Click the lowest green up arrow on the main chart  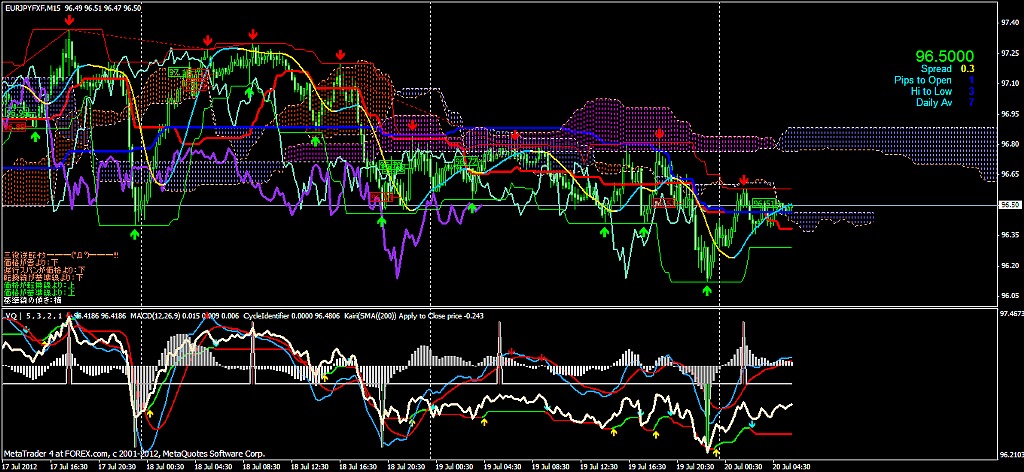(x=707, y=290)
